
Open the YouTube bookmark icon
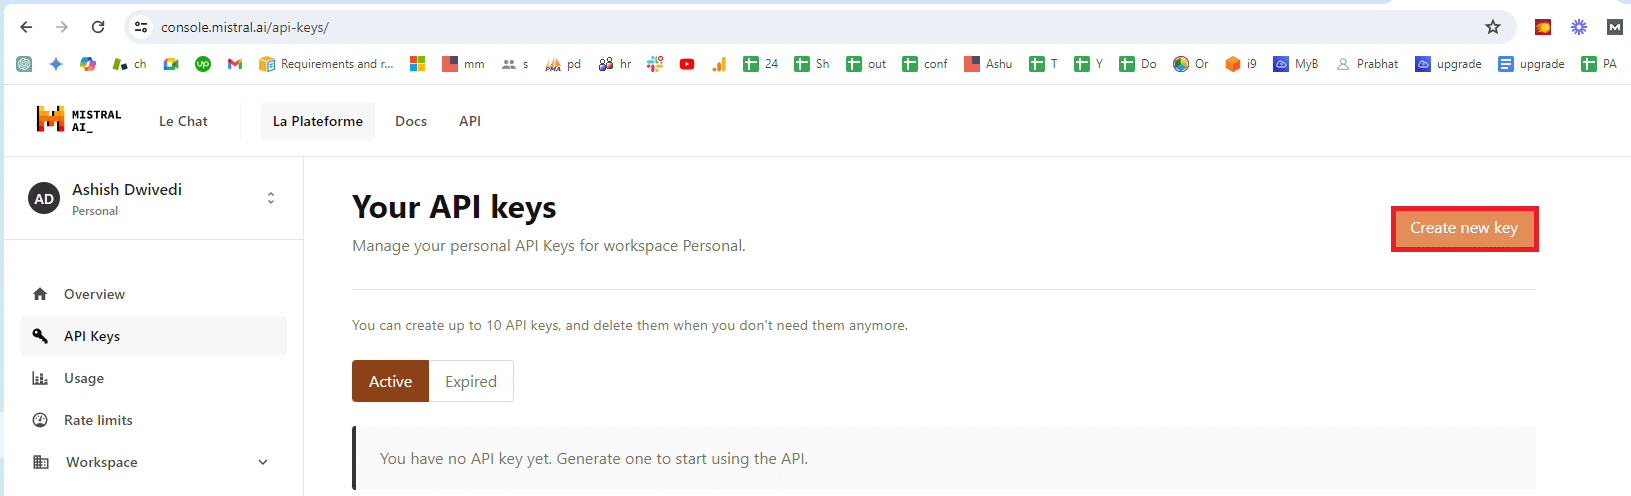pos(687,64)
